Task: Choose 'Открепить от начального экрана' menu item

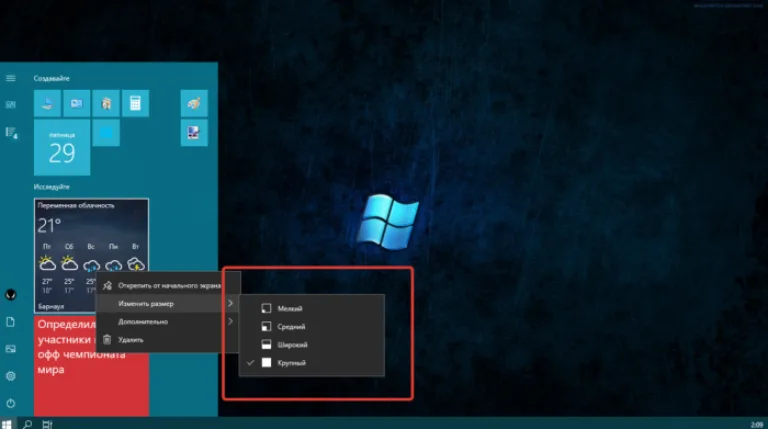Action: click(x=168, y=286)
